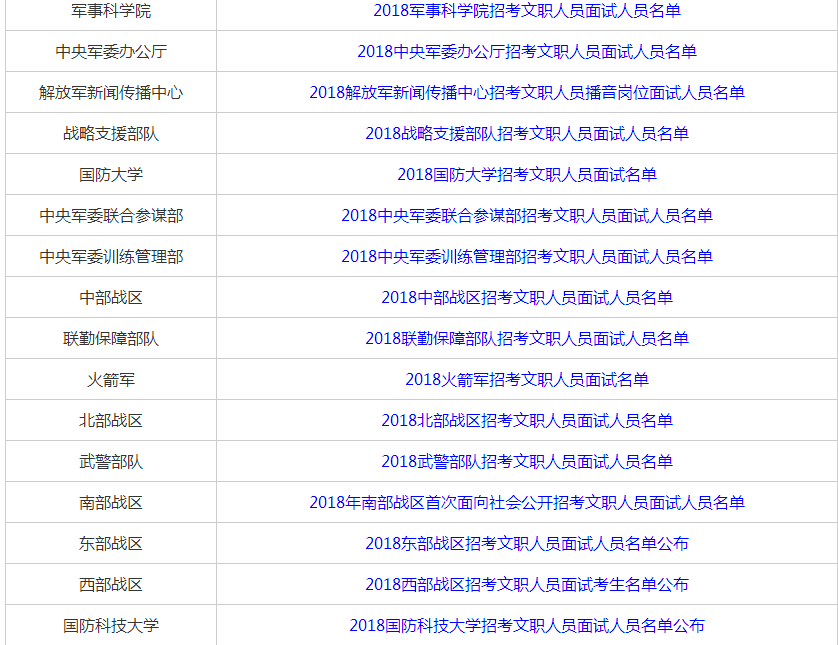This screenshot has height=645, width=838.
Task: Open the 2018中央军委办公厅 interview list link
Action: click(527, 51)
